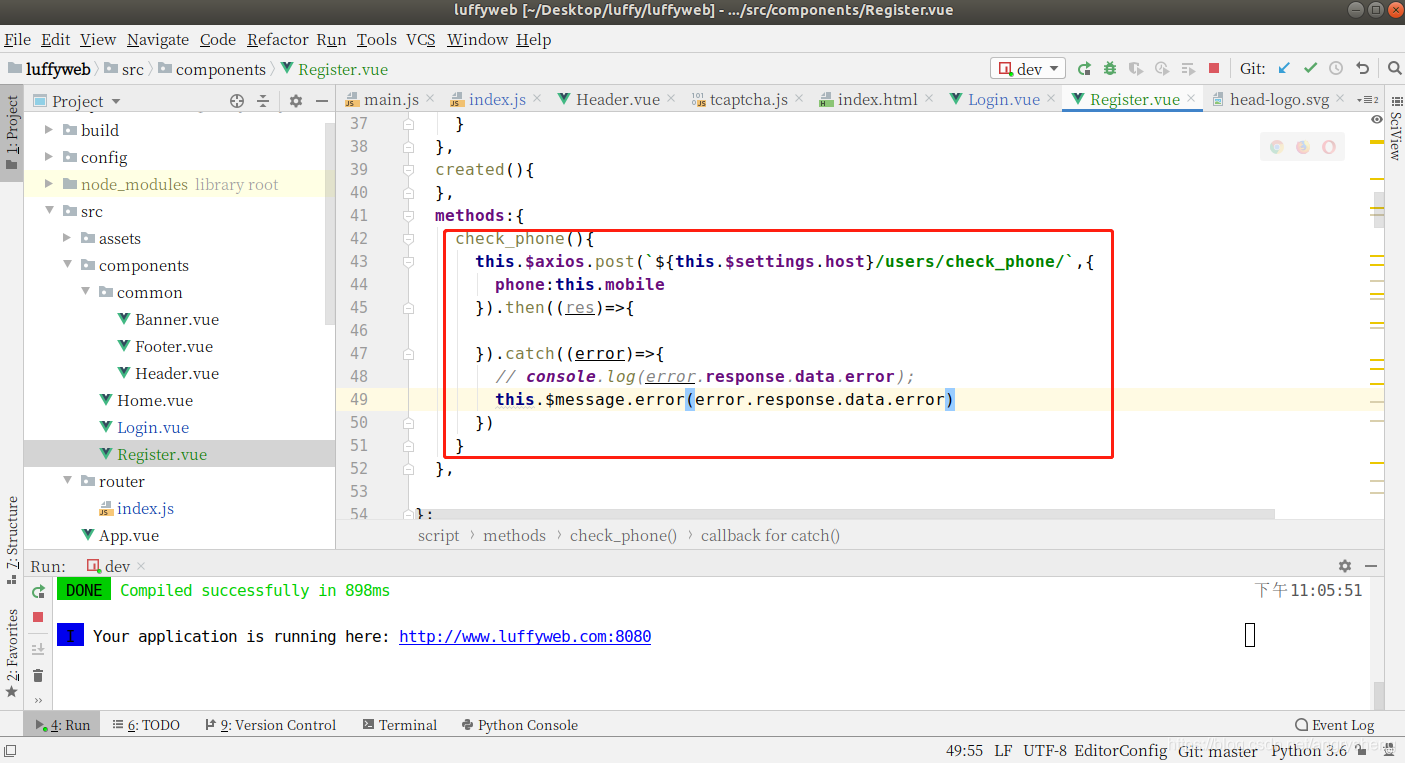Open the Event Log
Screen dimensions: 1405x763
point(1334,725)
